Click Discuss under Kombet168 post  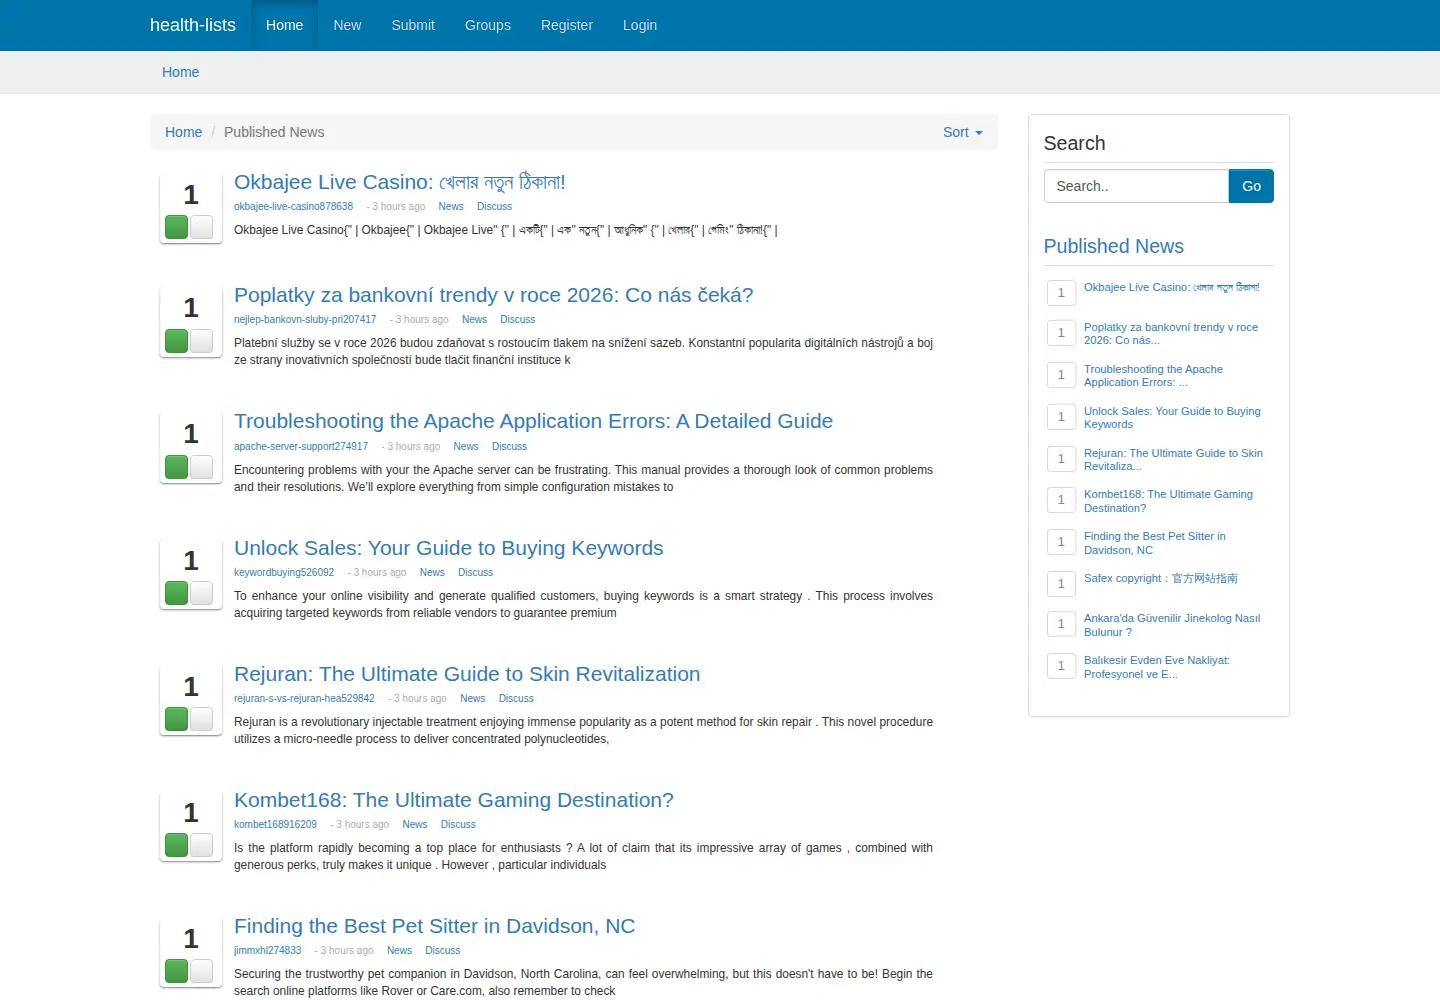pos(458,825)
